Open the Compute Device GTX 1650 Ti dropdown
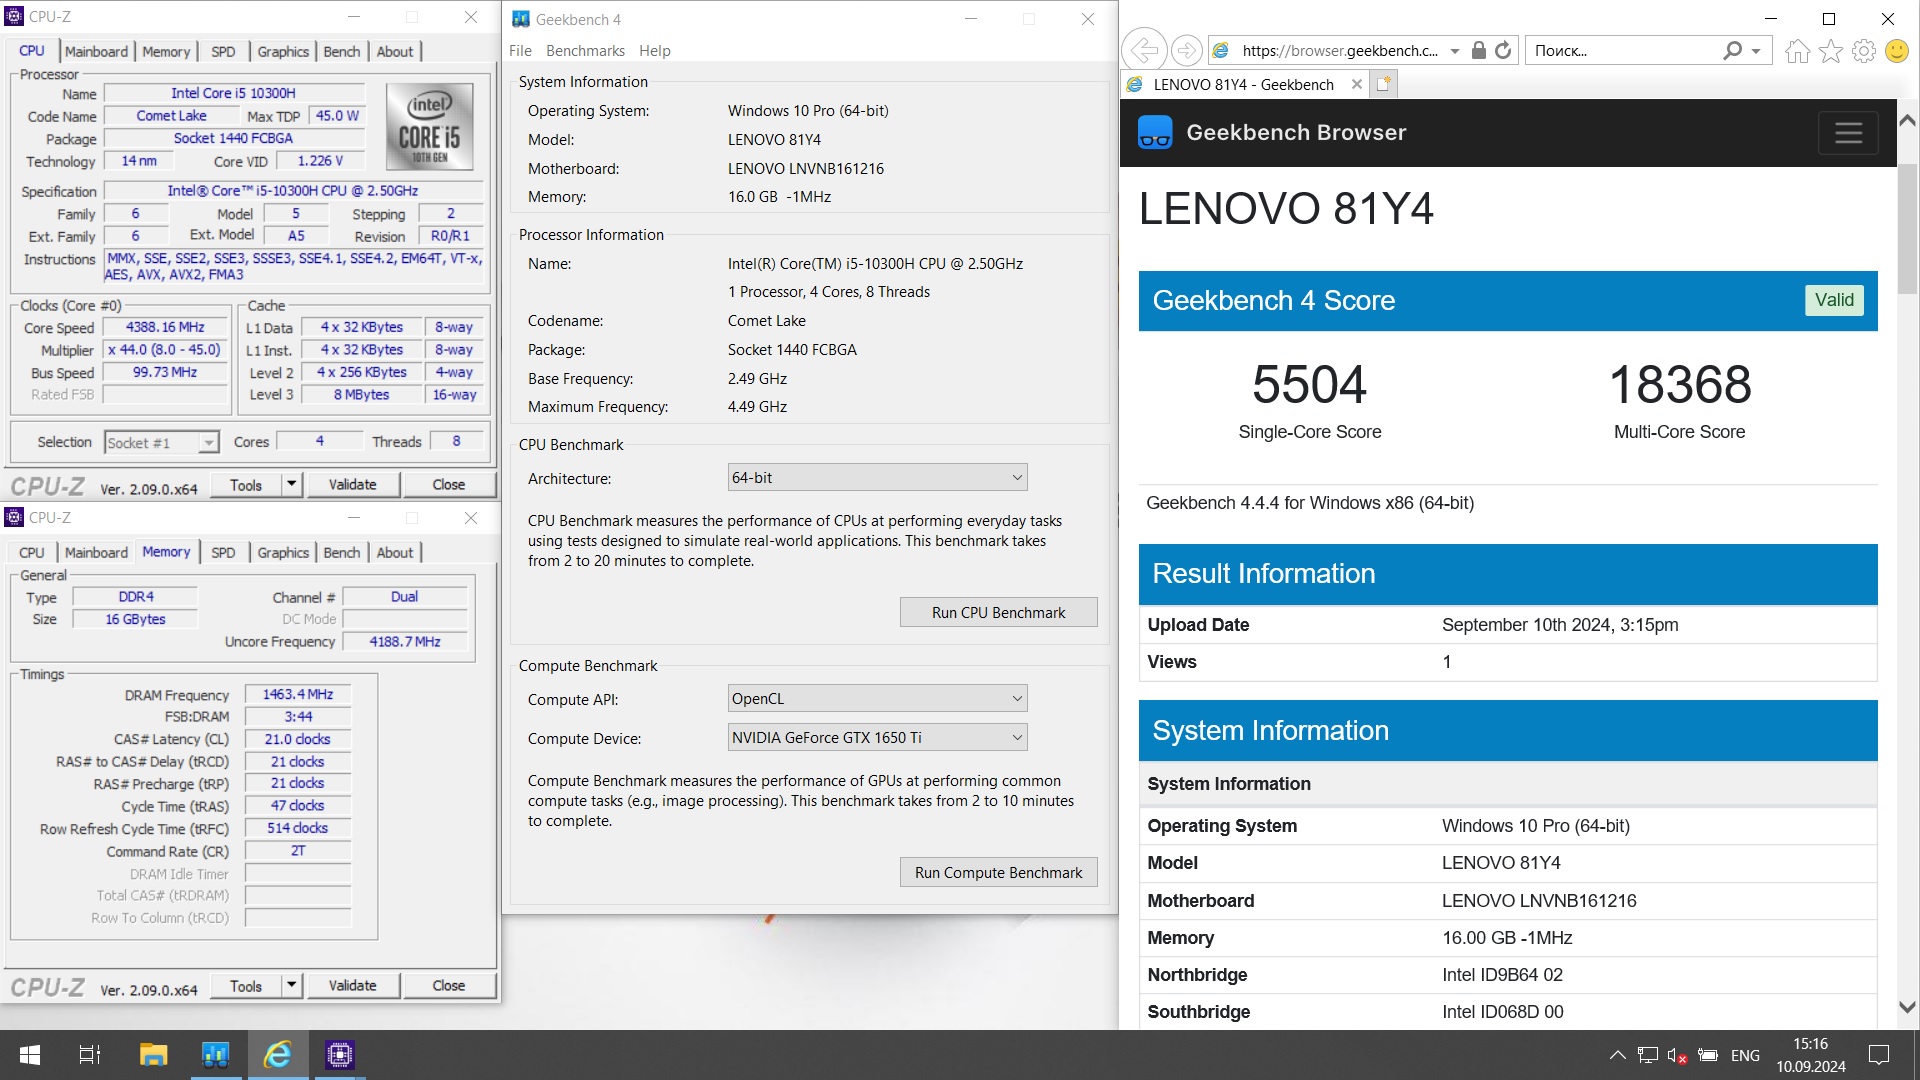1920x1080 pixels. (x=877, y=738)
